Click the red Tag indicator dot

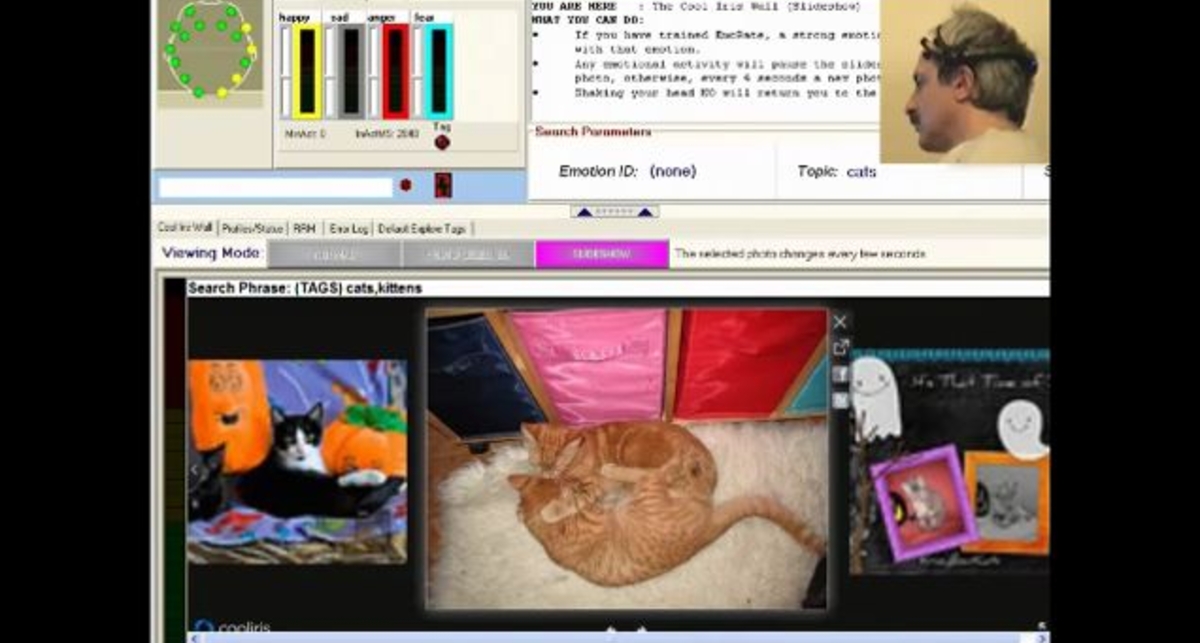(442, 142)
